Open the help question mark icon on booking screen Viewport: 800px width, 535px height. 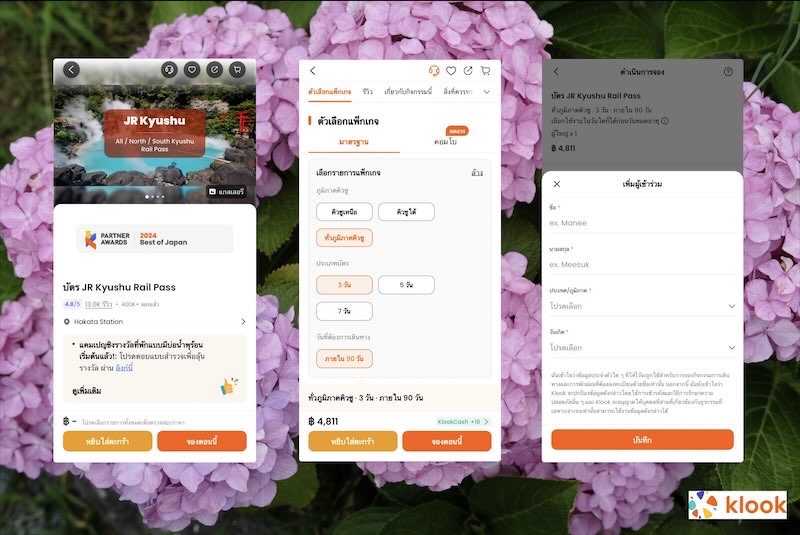point(728,72)
